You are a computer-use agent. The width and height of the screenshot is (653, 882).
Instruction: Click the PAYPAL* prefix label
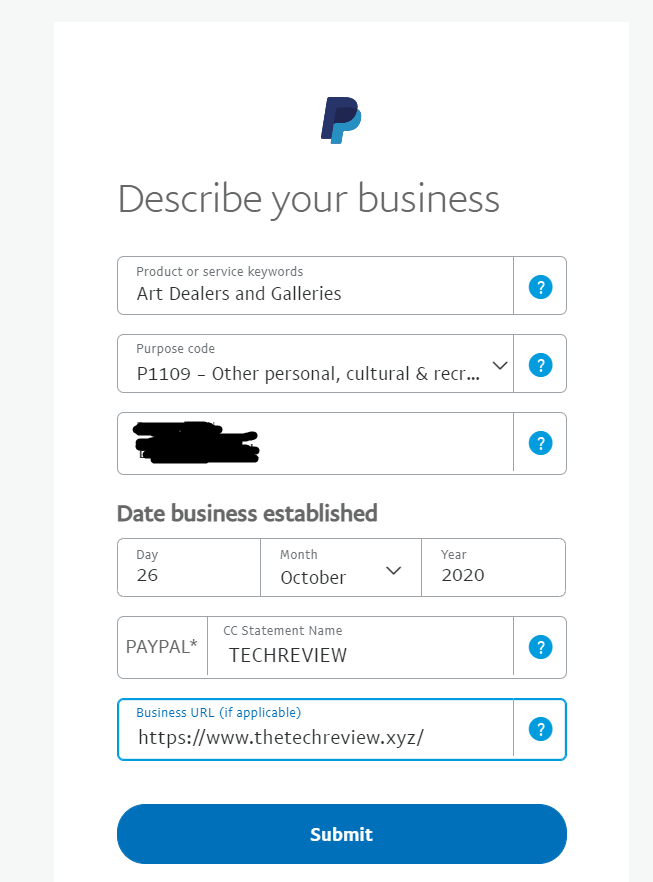(x=161, y=647)
